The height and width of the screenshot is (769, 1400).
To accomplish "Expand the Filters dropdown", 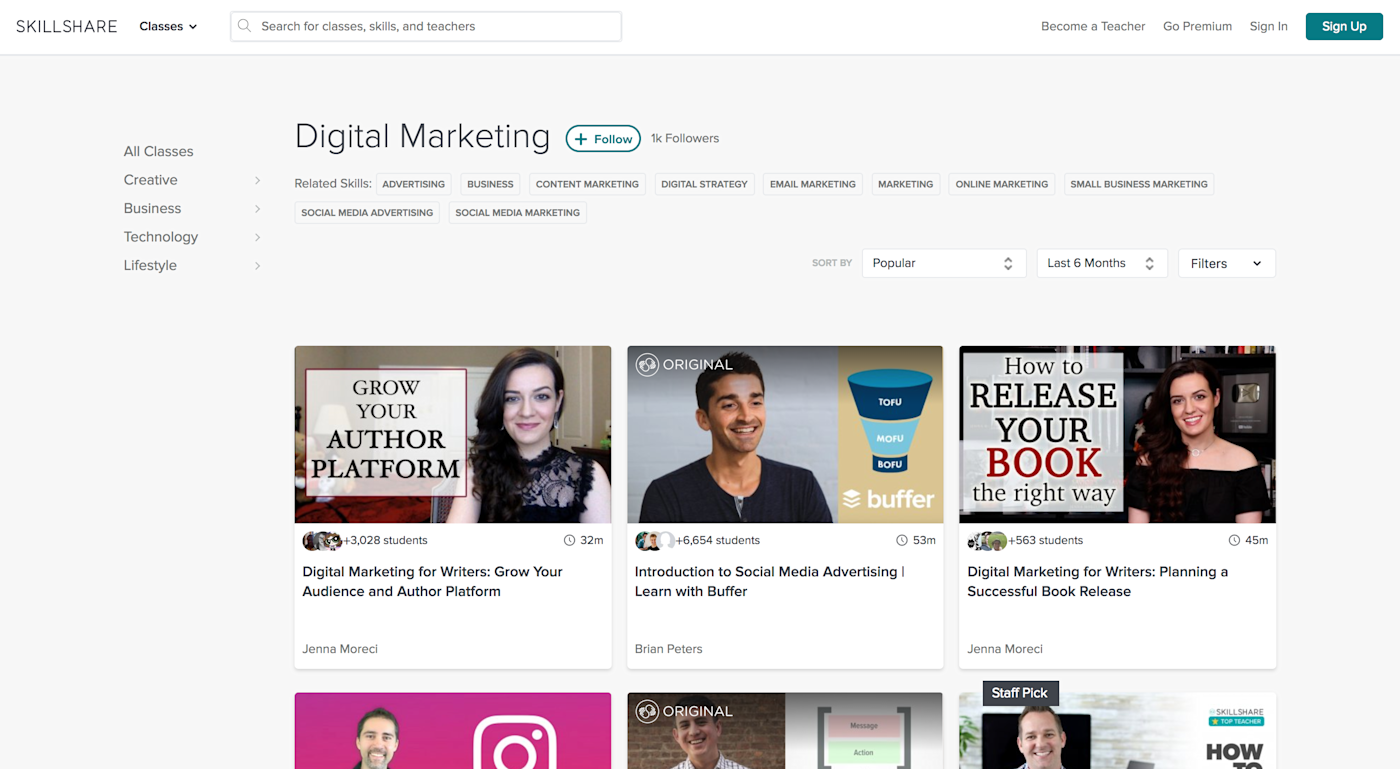I will coord(1227,263).
